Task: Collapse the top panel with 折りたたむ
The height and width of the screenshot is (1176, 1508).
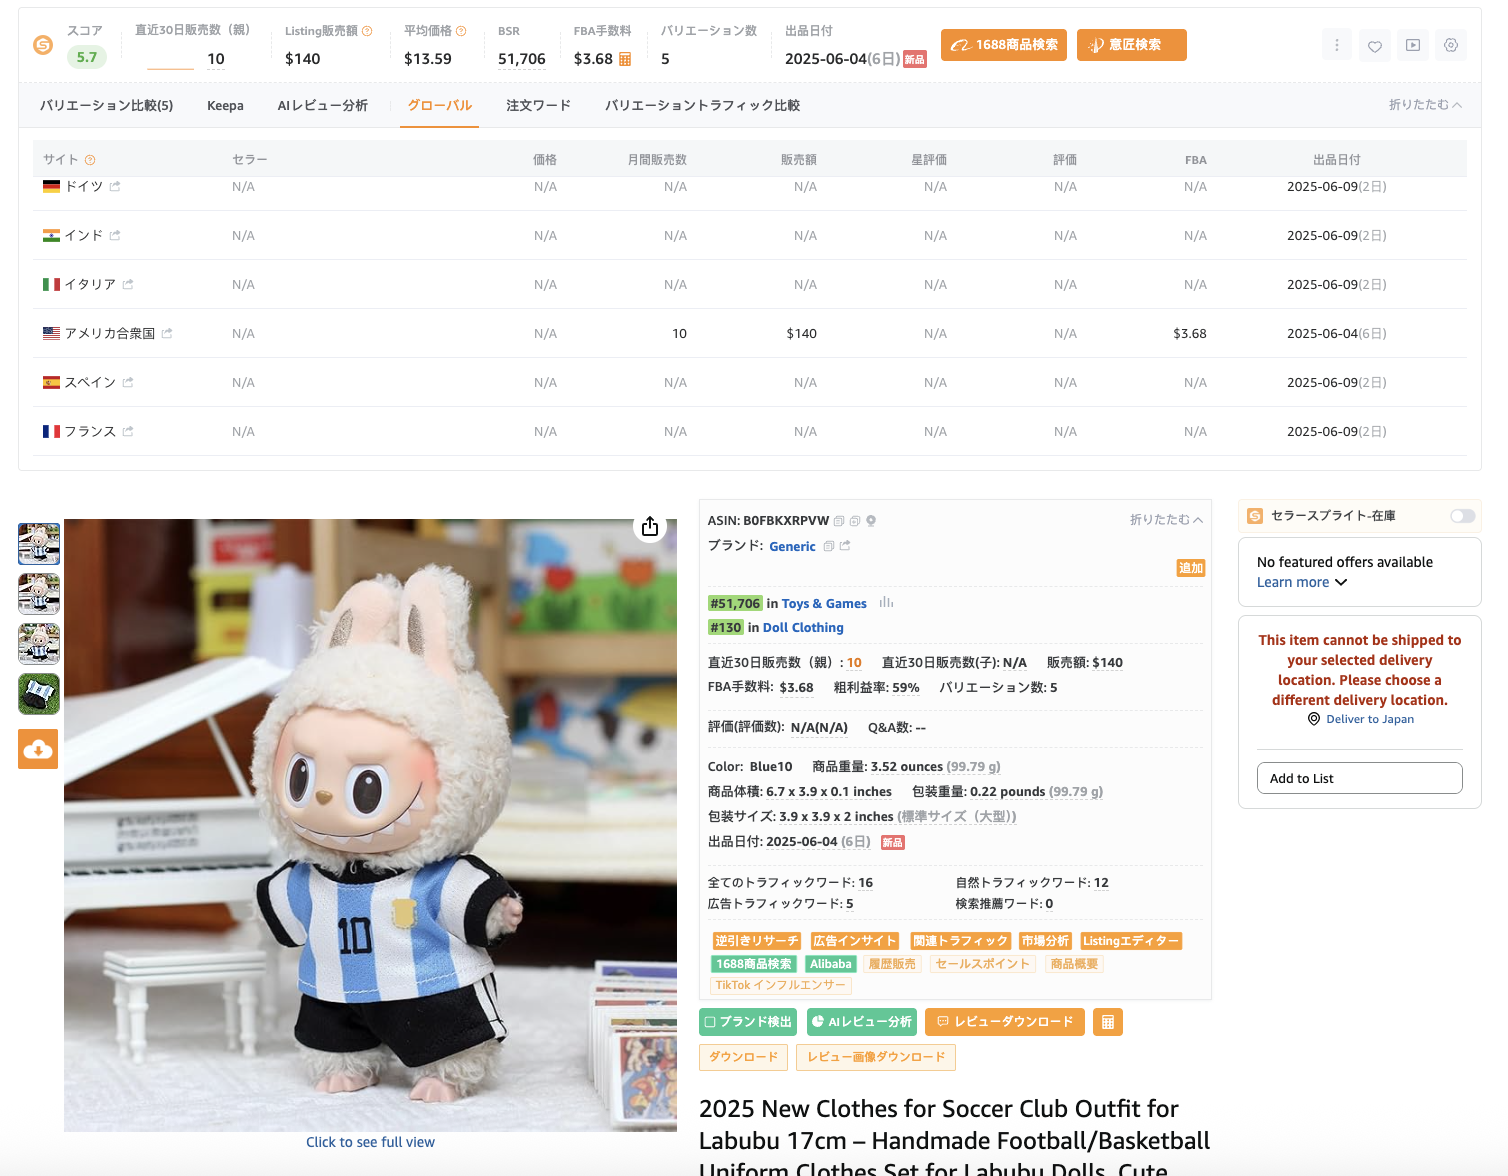Action: 1425,105
